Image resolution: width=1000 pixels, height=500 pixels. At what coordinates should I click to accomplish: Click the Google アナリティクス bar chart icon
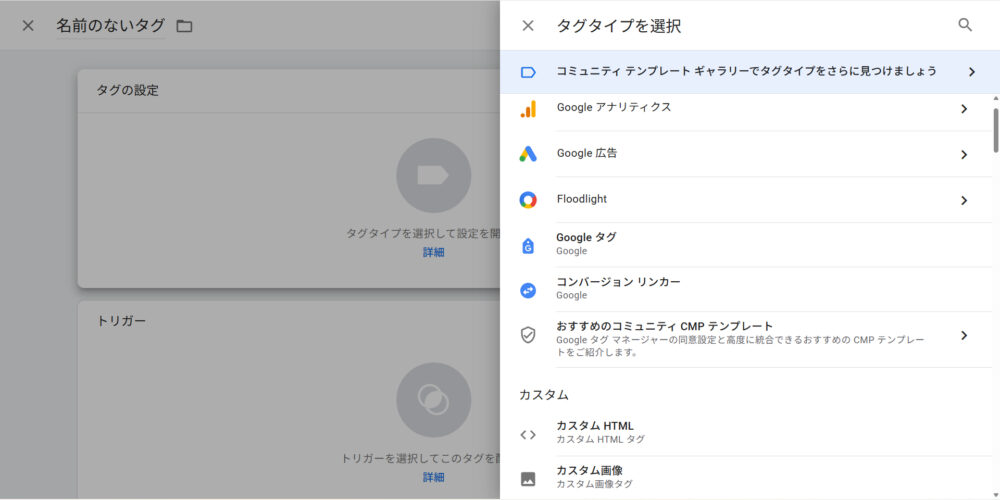pos(528,109)
